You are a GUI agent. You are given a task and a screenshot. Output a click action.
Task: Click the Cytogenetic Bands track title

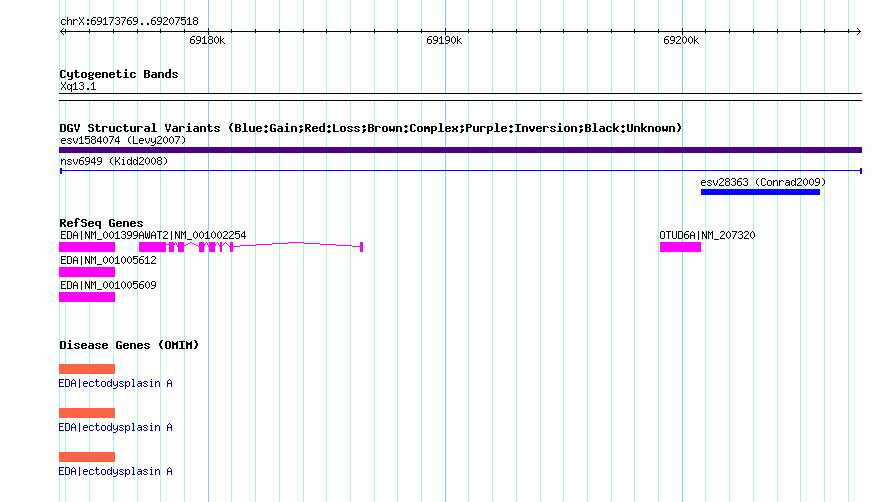pyautogui.click(x=119, y=74)
